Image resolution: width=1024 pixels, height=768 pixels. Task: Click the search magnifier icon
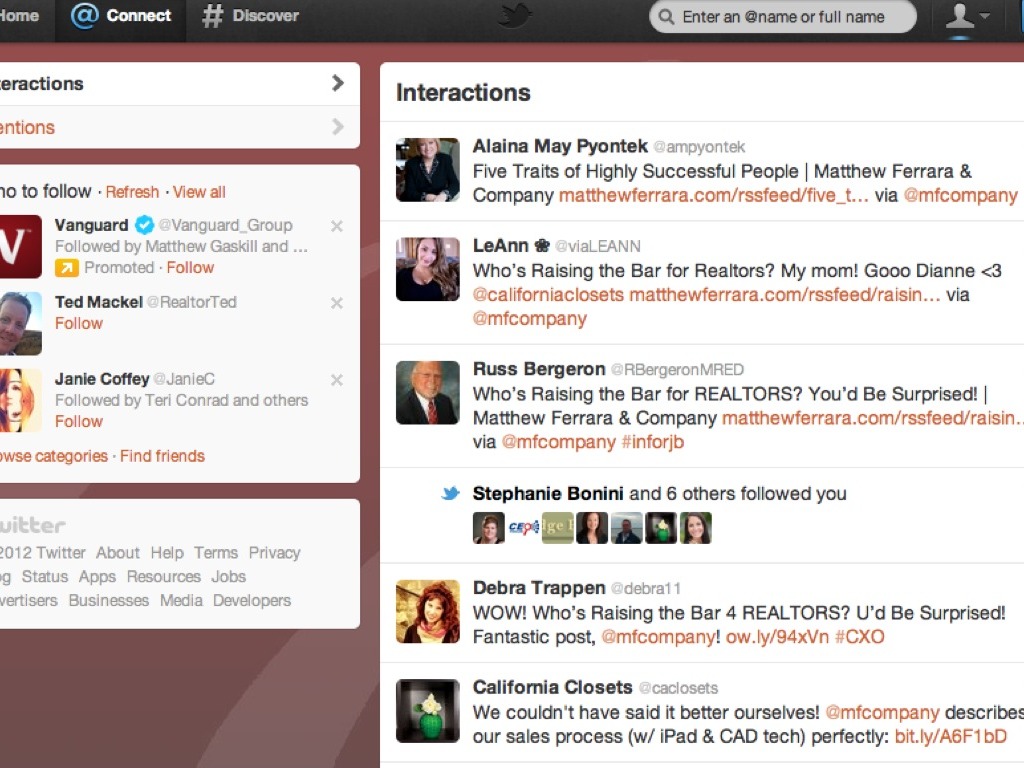666,17
